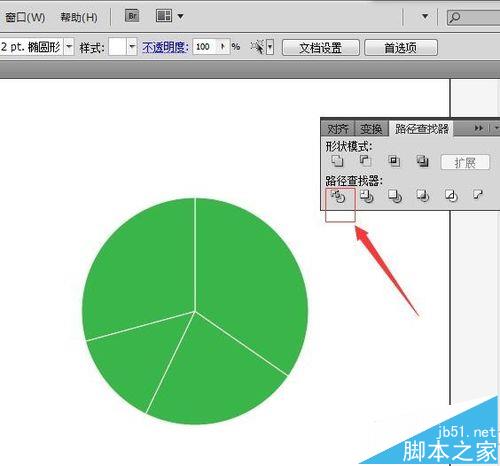This screenshot has height=466, width=500.
Task: Apply the Crop pathfinder
Action: (423, 196)
